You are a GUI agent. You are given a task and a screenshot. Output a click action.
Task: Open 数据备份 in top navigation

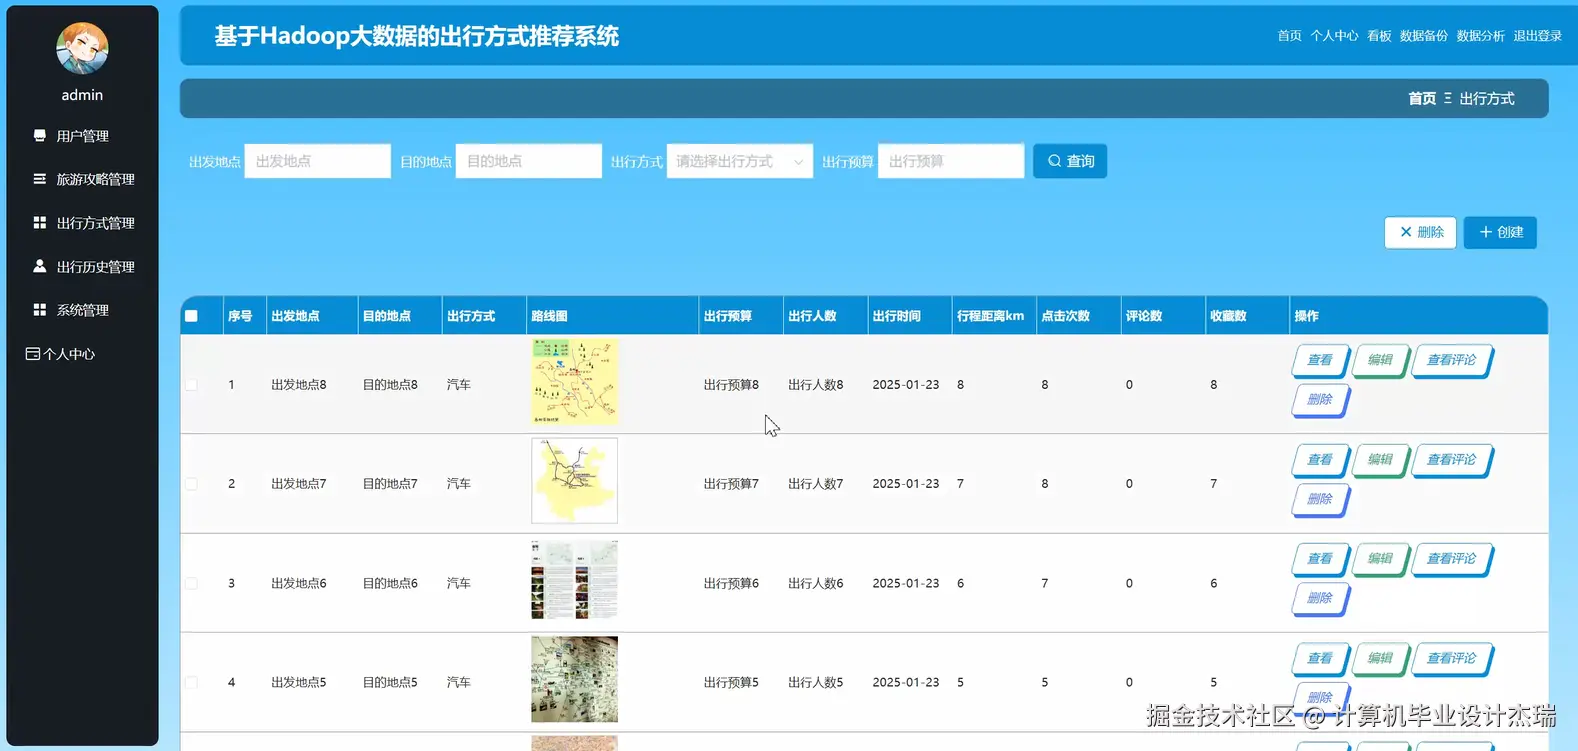[1424, 36]
